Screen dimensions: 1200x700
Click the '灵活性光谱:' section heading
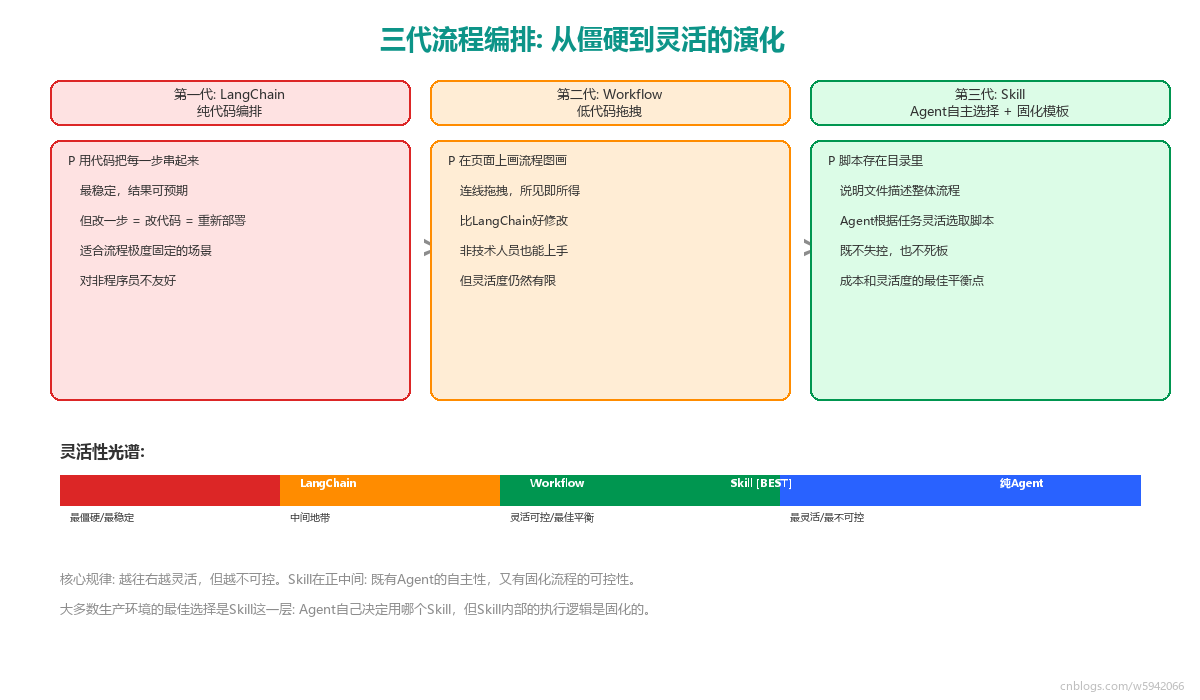click(103, 452)
